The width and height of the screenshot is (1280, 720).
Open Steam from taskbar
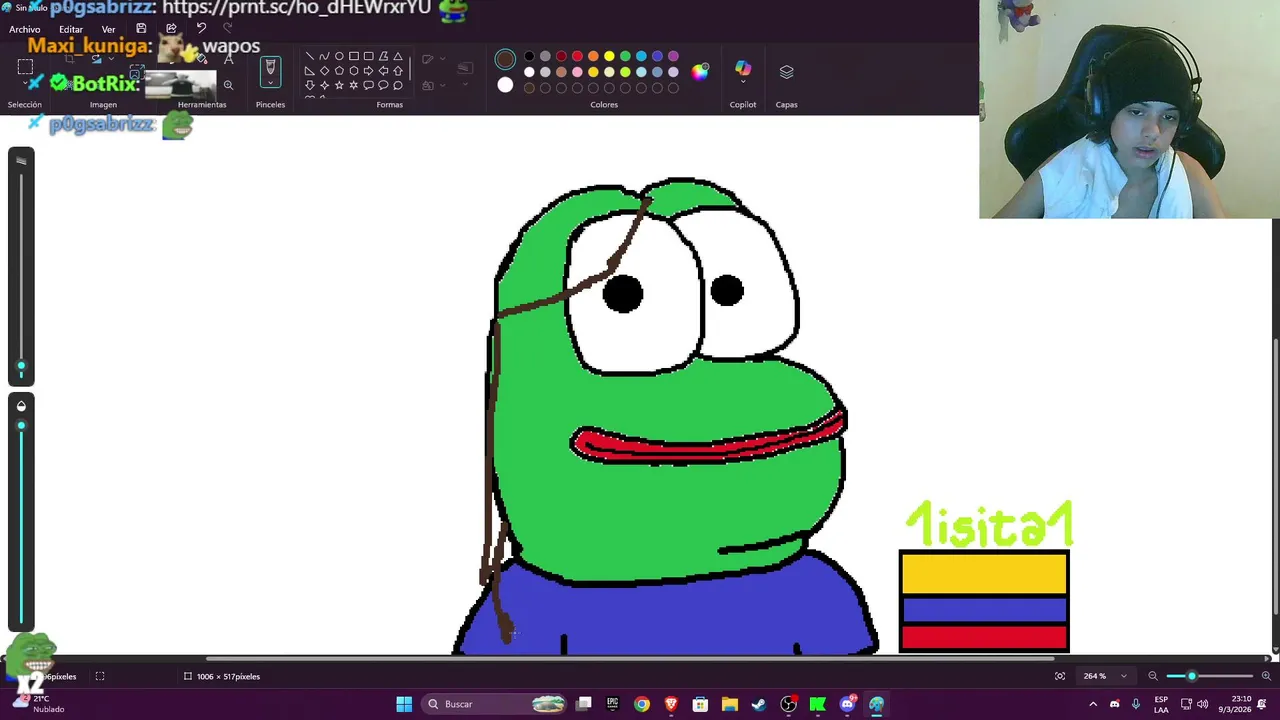coord(759,704)
